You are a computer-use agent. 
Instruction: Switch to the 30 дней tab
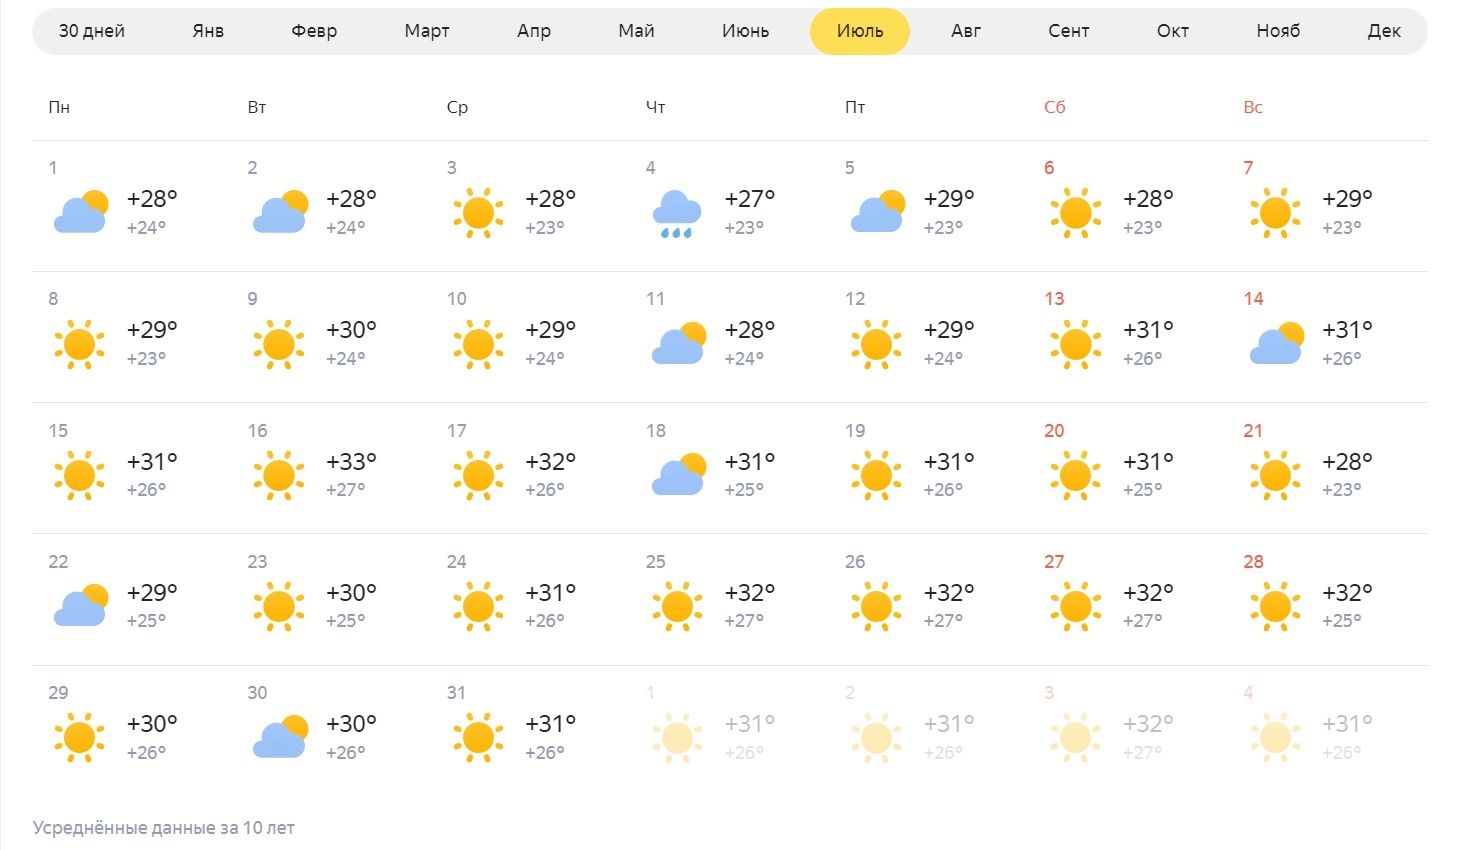pos(92,31)
